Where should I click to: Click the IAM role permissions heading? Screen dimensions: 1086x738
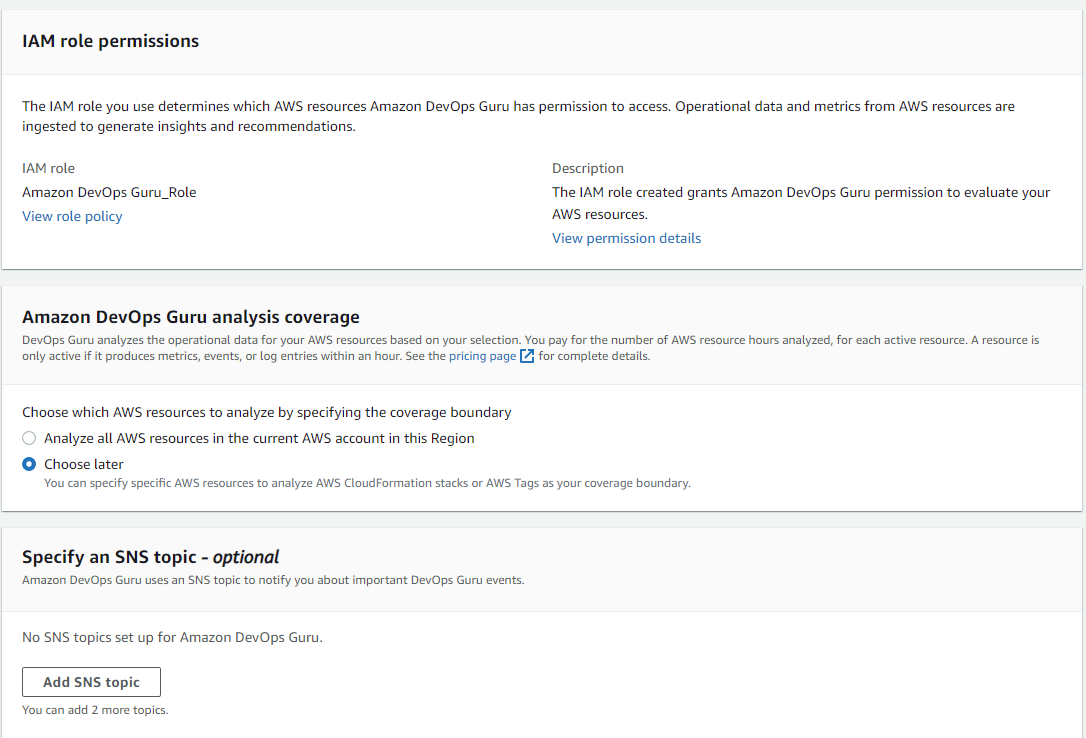click(x=110, y=41)
